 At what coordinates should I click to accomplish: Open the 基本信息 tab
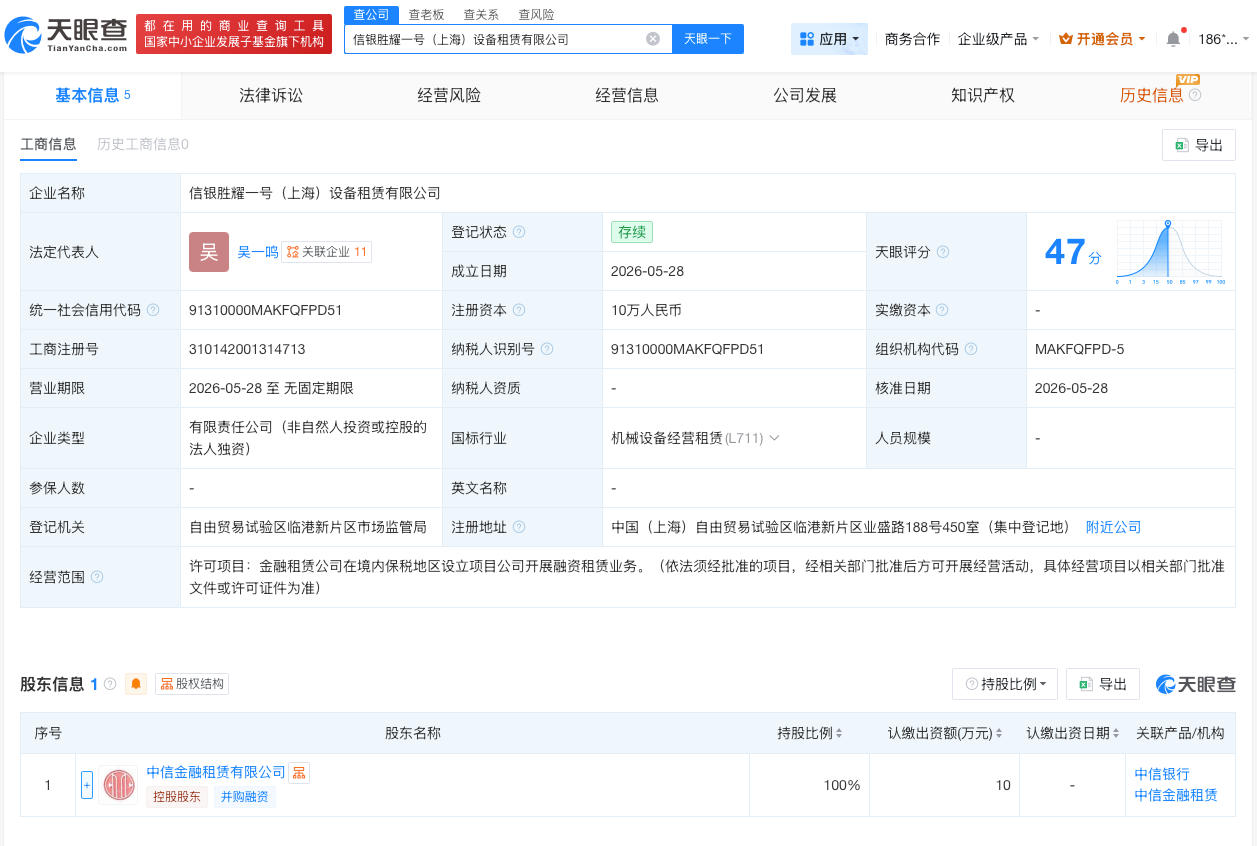[92, 95]
